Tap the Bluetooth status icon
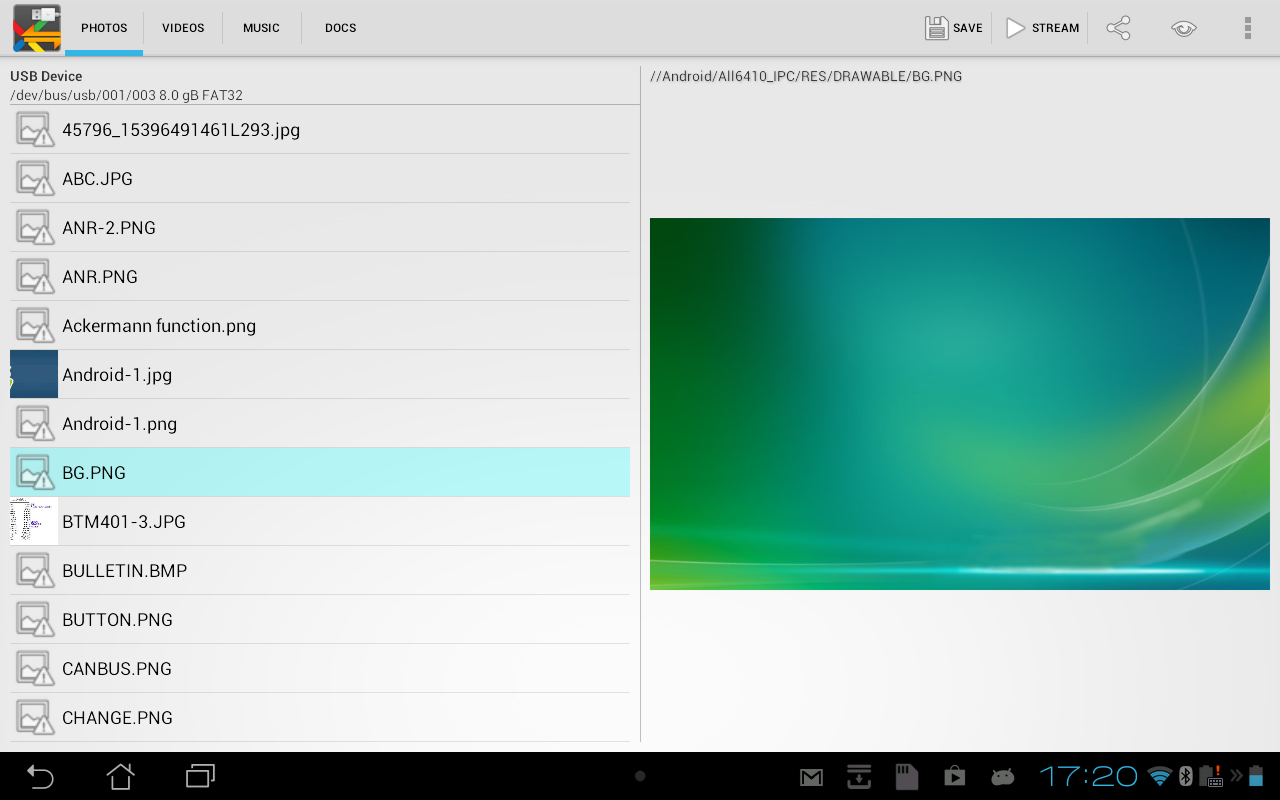 point(1187,776)
